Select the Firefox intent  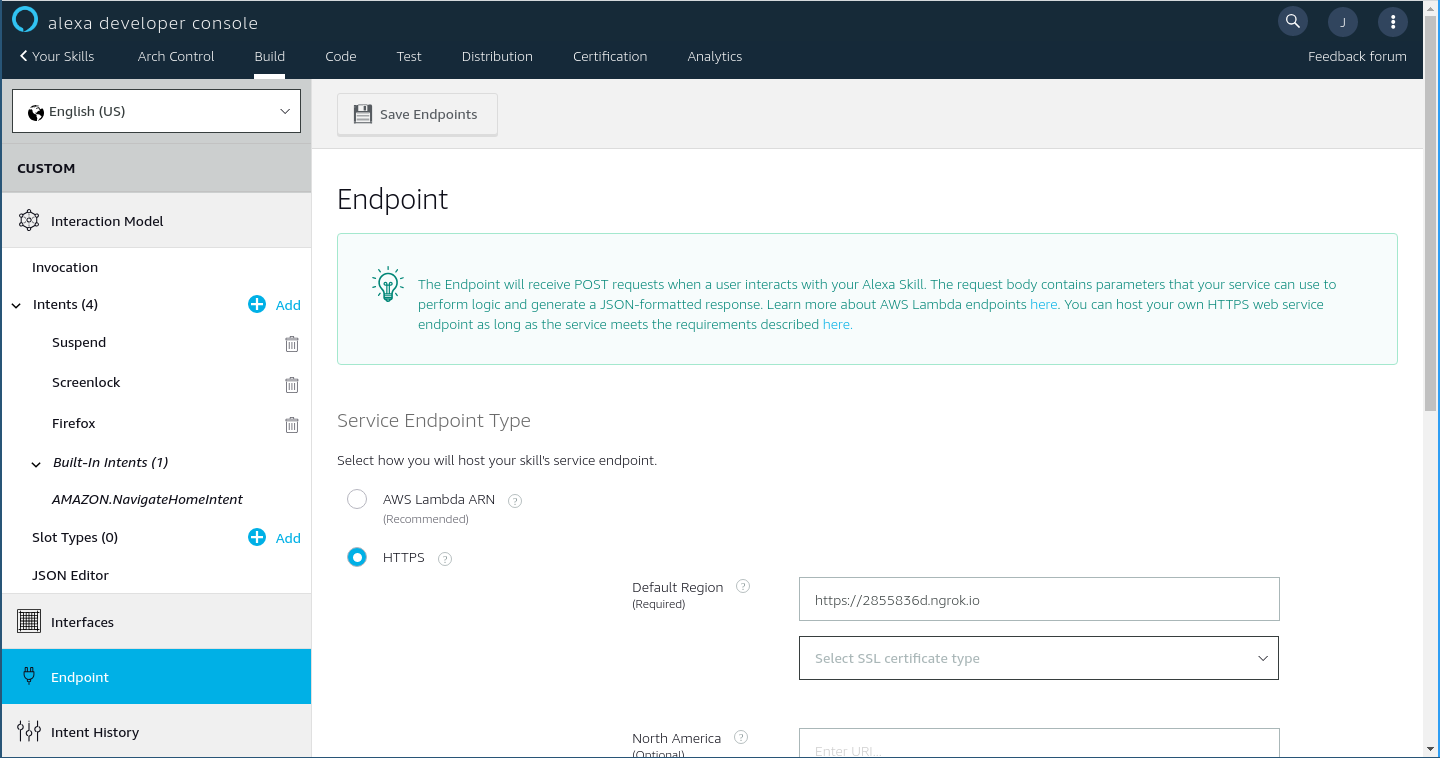pos(74,423)
